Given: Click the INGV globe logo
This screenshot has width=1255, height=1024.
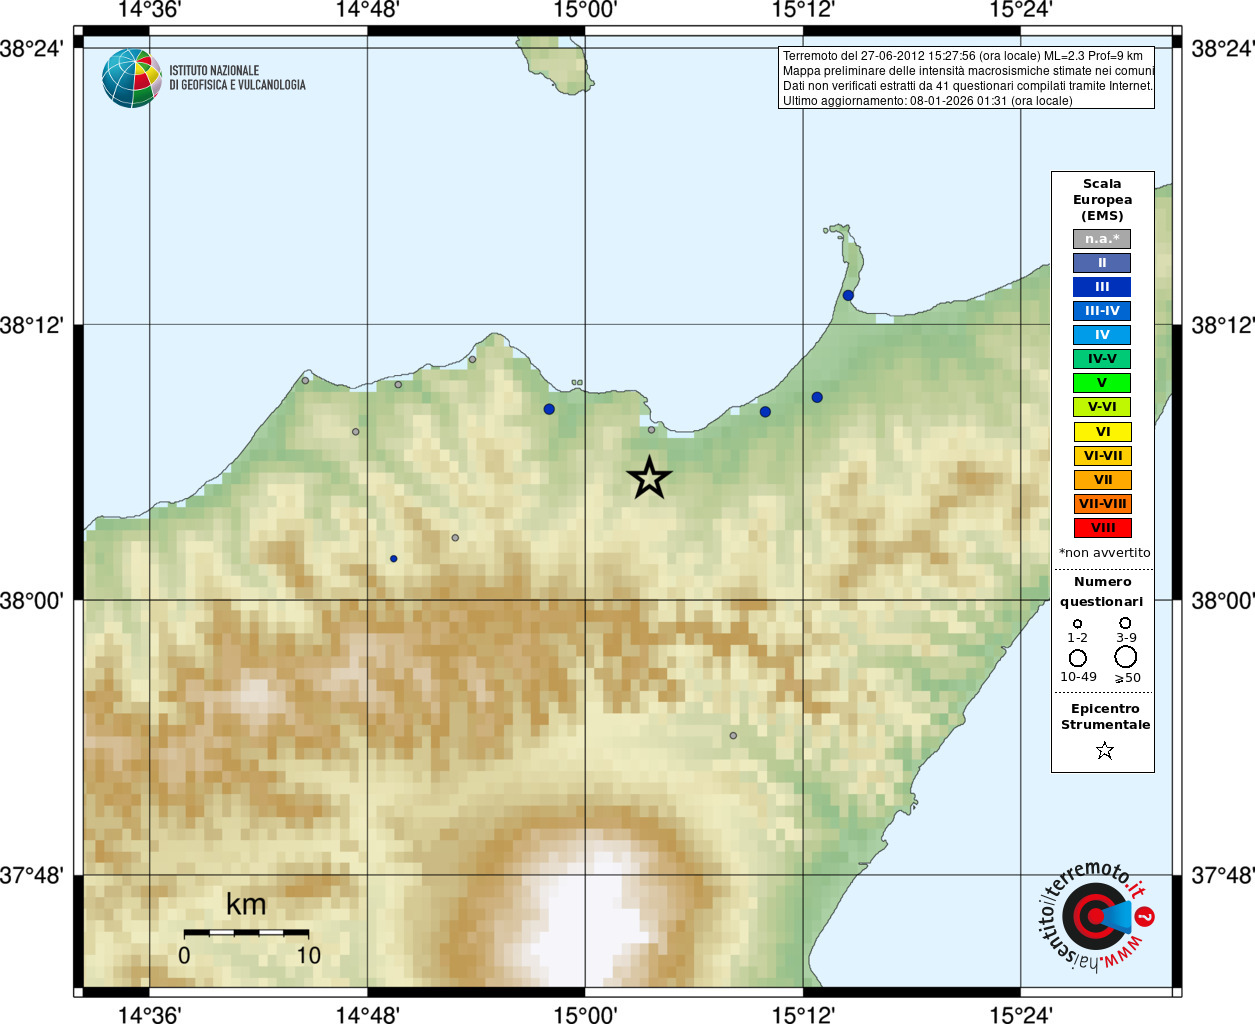Looking at the screenshot, I should coord(132,78).
